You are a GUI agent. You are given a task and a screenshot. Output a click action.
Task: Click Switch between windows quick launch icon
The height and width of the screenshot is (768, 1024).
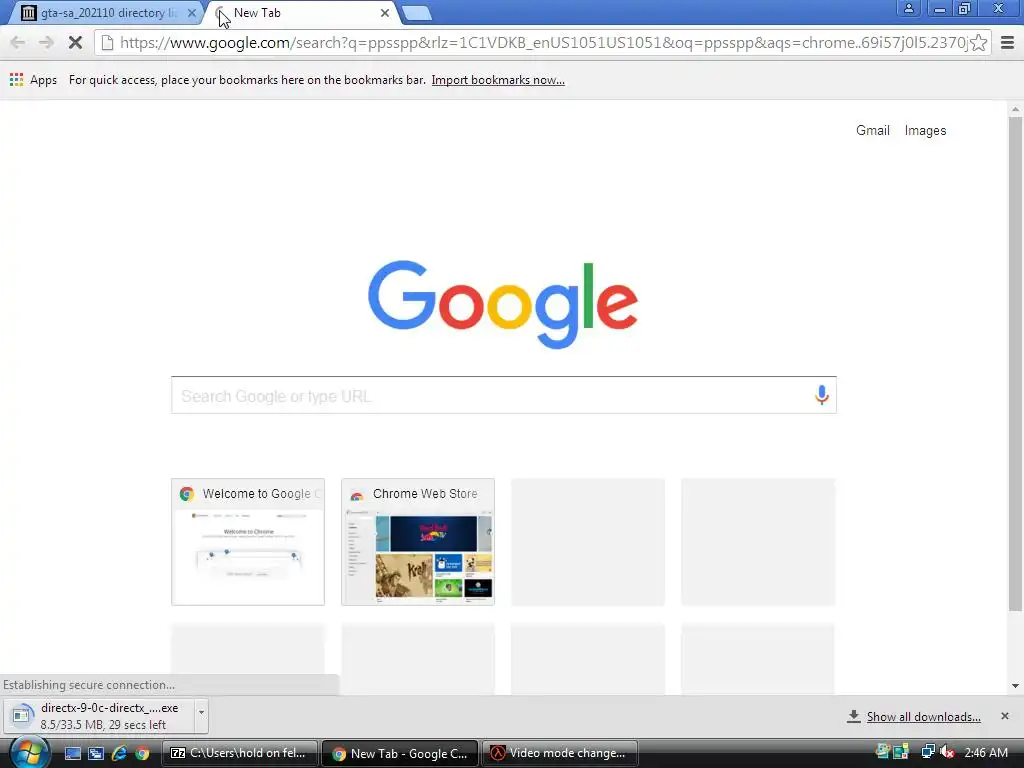[96, 754]
